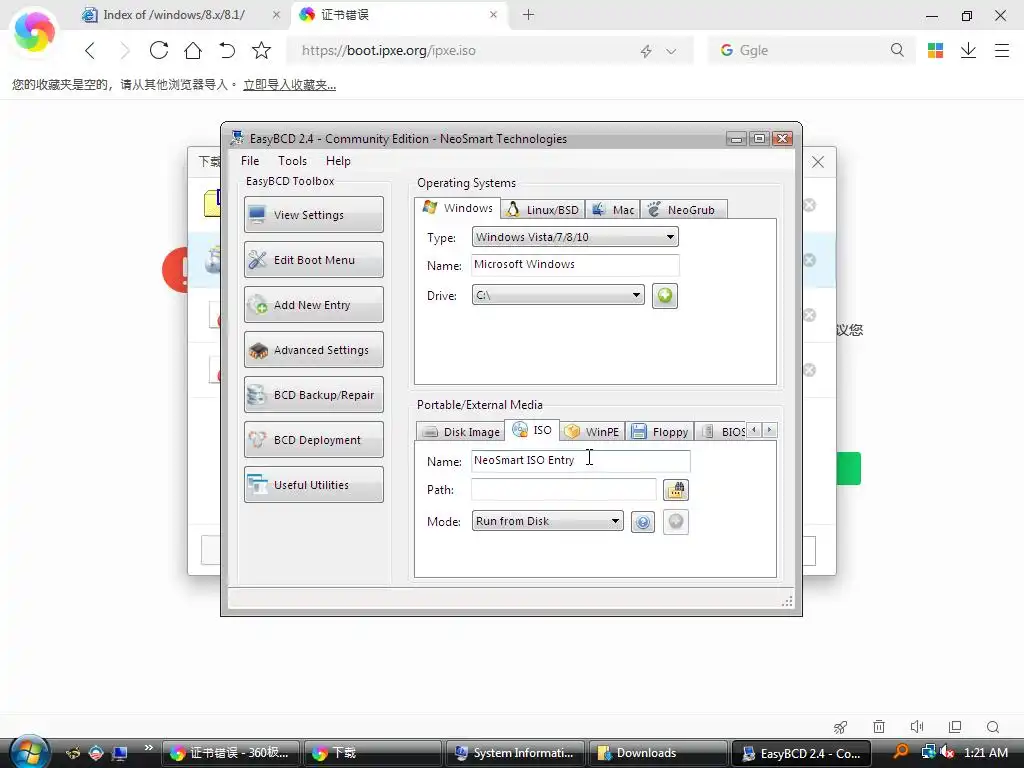
Task: Click the browser undo/restore icon
Action: (227, 50)
